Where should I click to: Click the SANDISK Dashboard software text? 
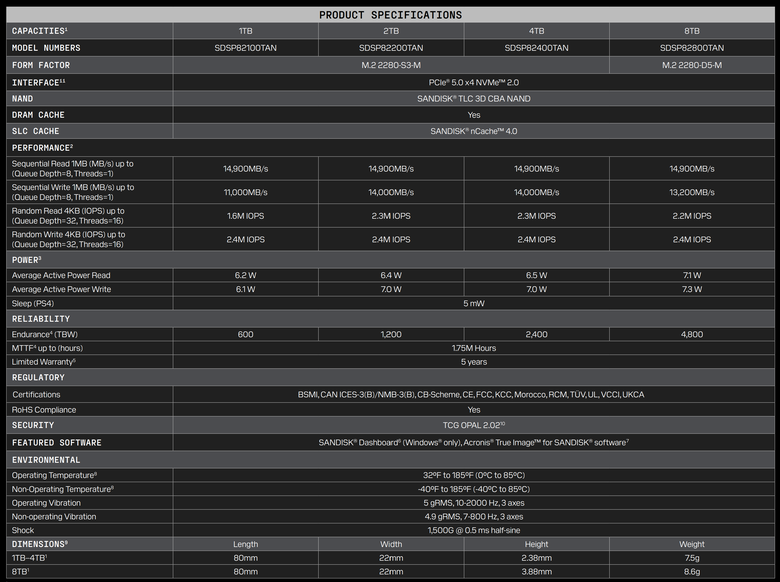(474, 443)
